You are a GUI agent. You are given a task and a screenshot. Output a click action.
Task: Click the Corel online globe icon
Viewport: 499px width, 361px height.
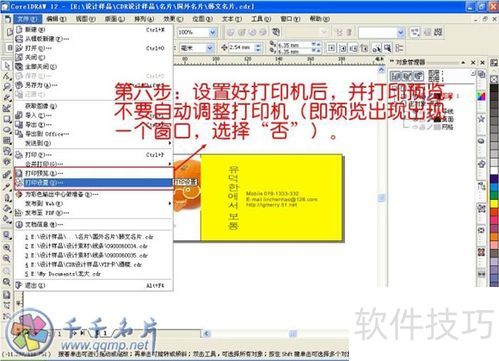pyautogui.click(x=275, y=32)
